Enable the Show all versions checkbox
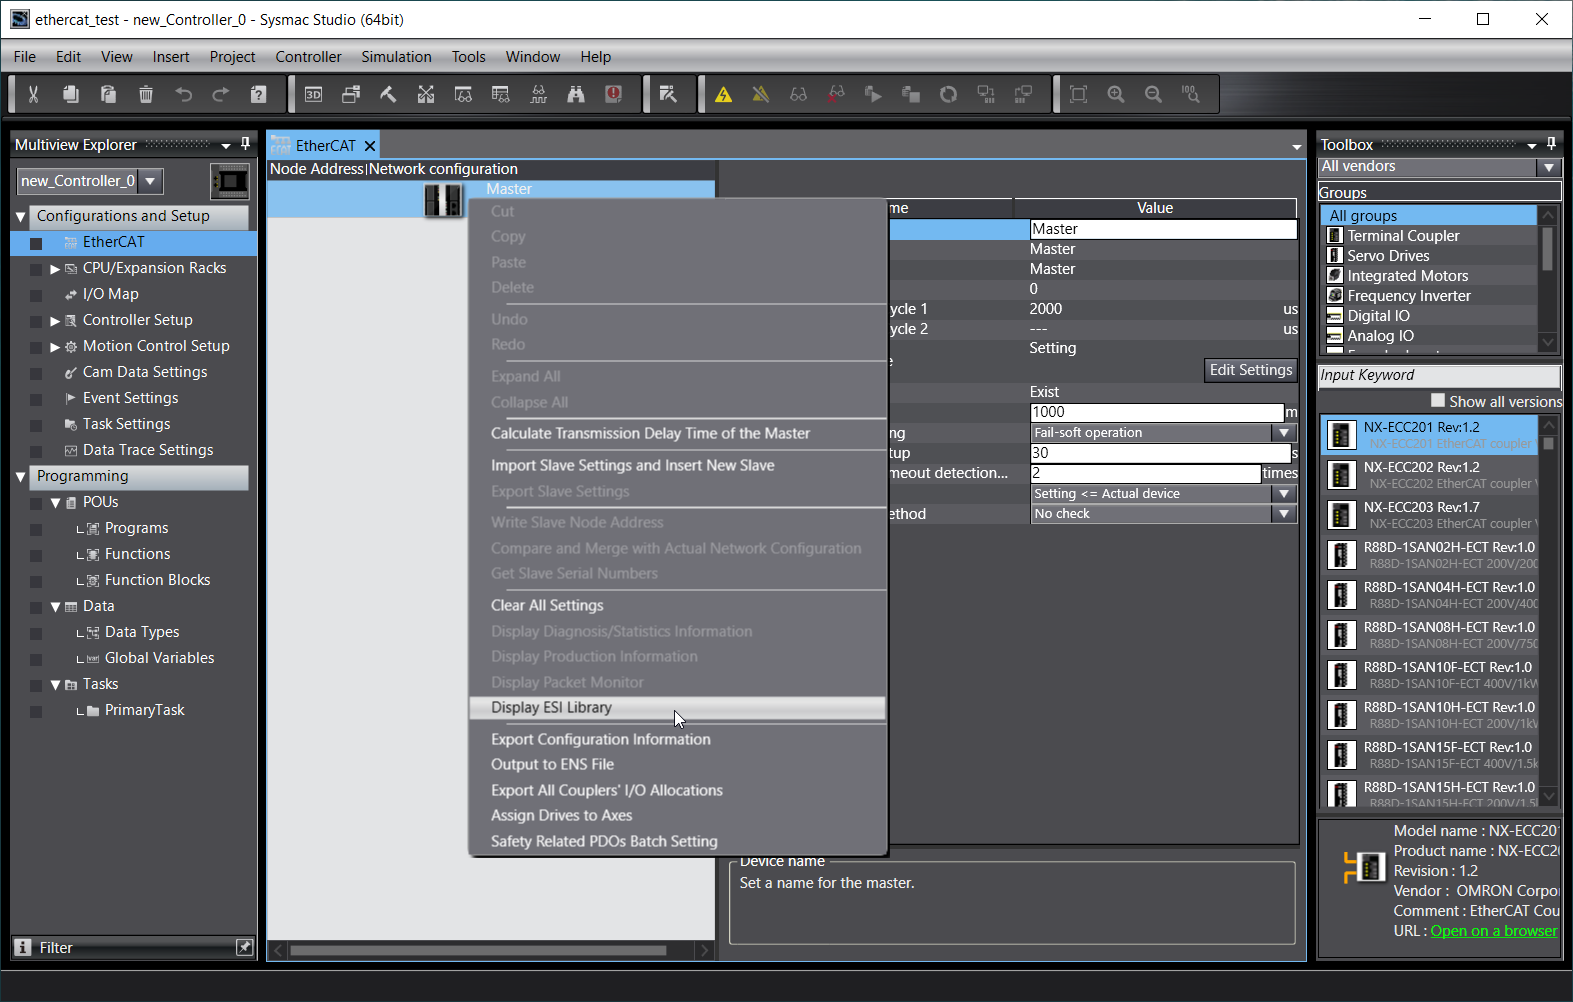The height and width of the screenshot is (1002, 1573). coord(1438,401)
